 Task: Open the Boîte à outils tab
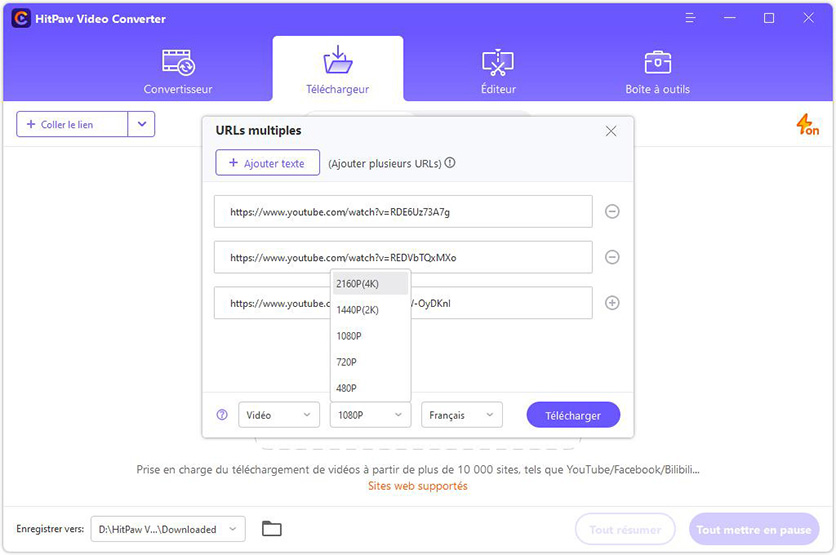coord(657,71)
